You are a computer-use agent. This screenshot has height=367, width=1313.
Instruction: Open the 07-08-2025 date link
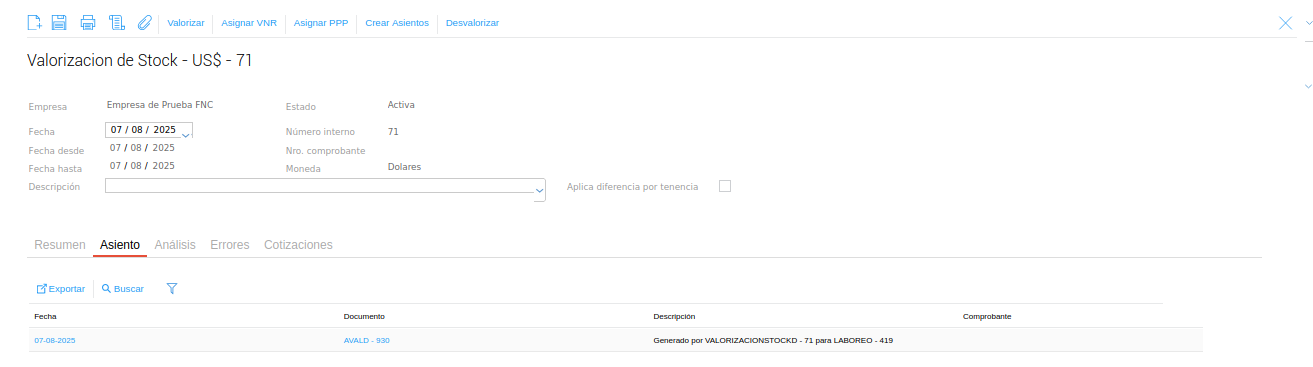coord(55,340)
